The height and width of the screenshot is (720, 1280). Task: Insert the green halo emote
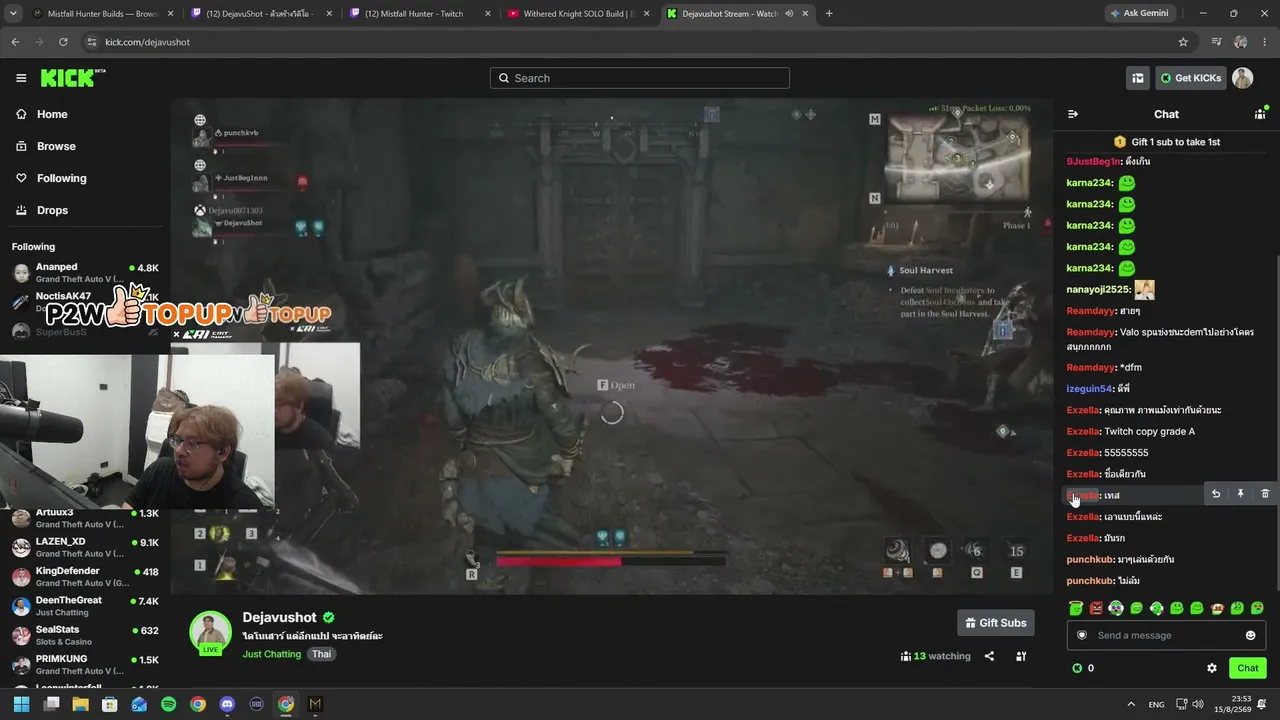1076,608
